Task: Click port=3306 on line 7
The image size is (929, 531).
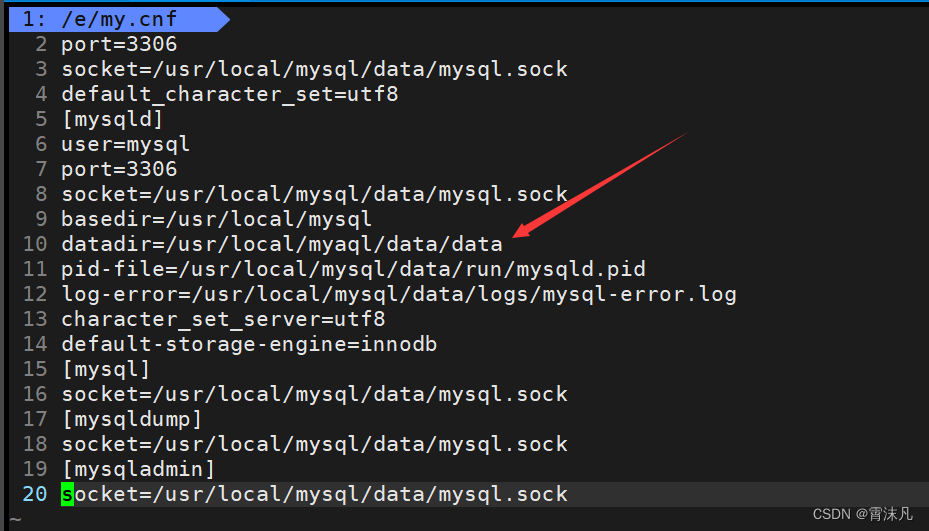Action: (118, 169)
